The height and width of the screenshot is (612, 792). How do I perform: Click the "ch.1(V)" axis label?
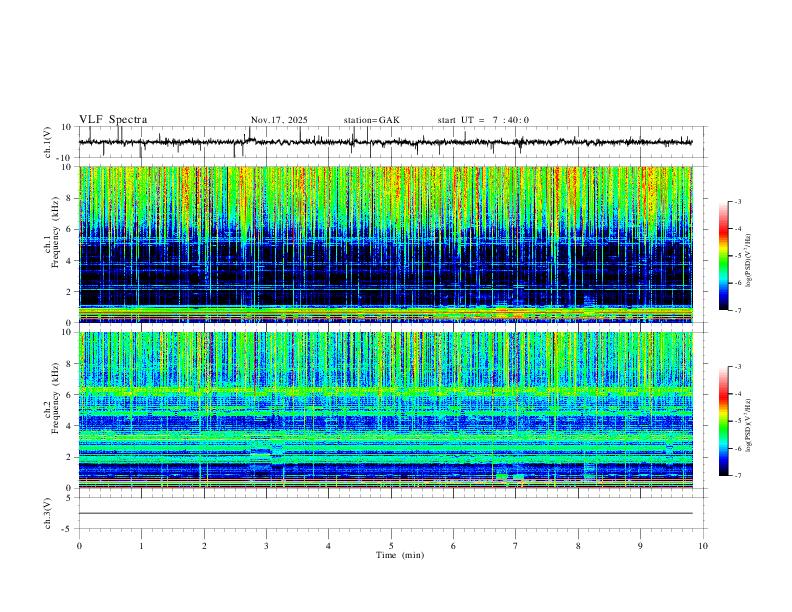click(48, 142)
